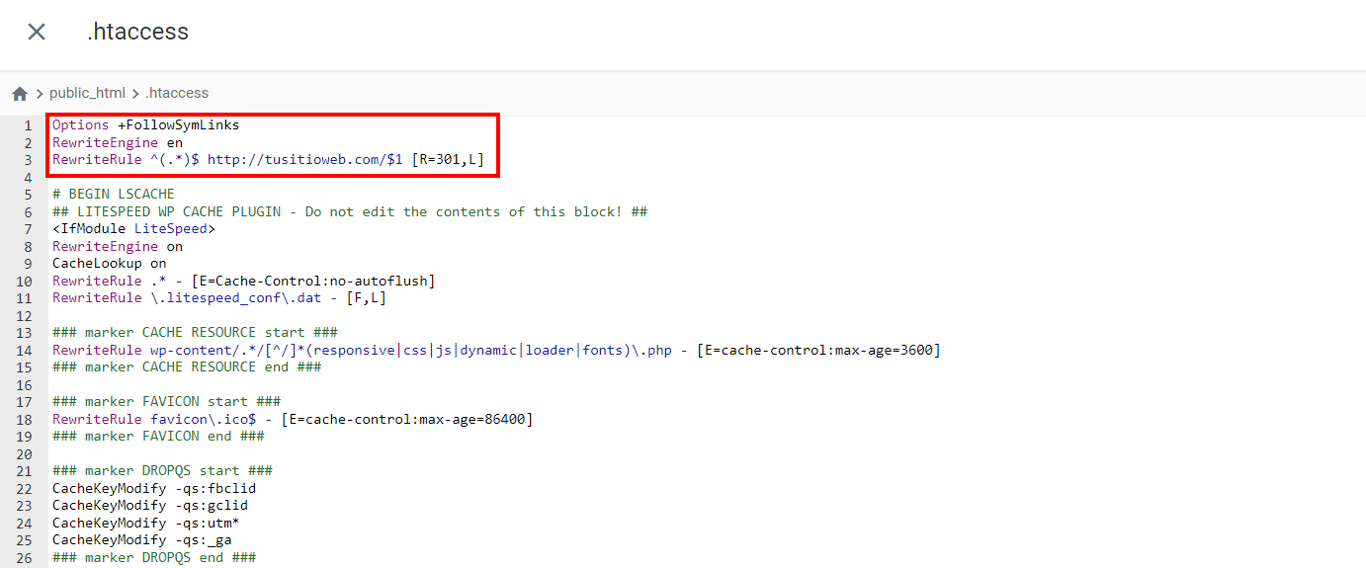1366x568 pixels.
Task: Click 'marker CACHE RESOURCE end' comment
Action: click(x=187, y=367)
